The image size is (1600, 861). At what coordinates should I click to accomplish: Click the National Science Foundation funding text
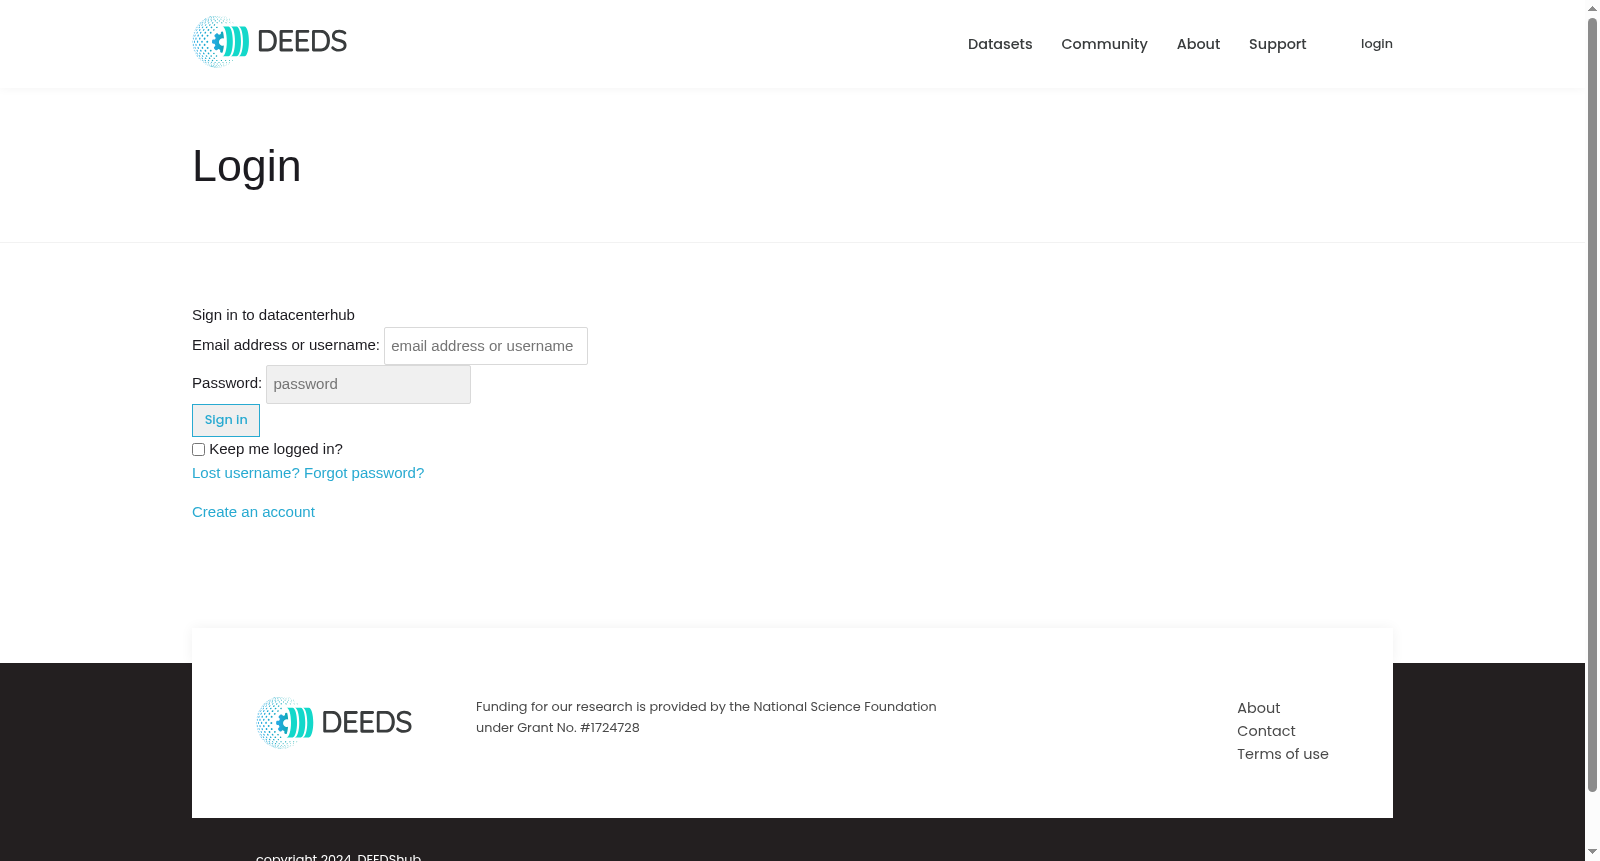coord(706,717)
